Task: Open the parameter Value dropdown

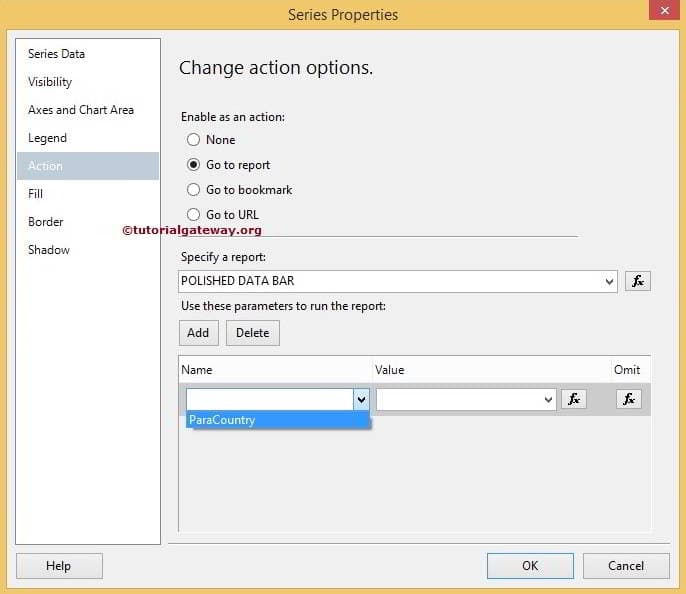Action: 548,399
